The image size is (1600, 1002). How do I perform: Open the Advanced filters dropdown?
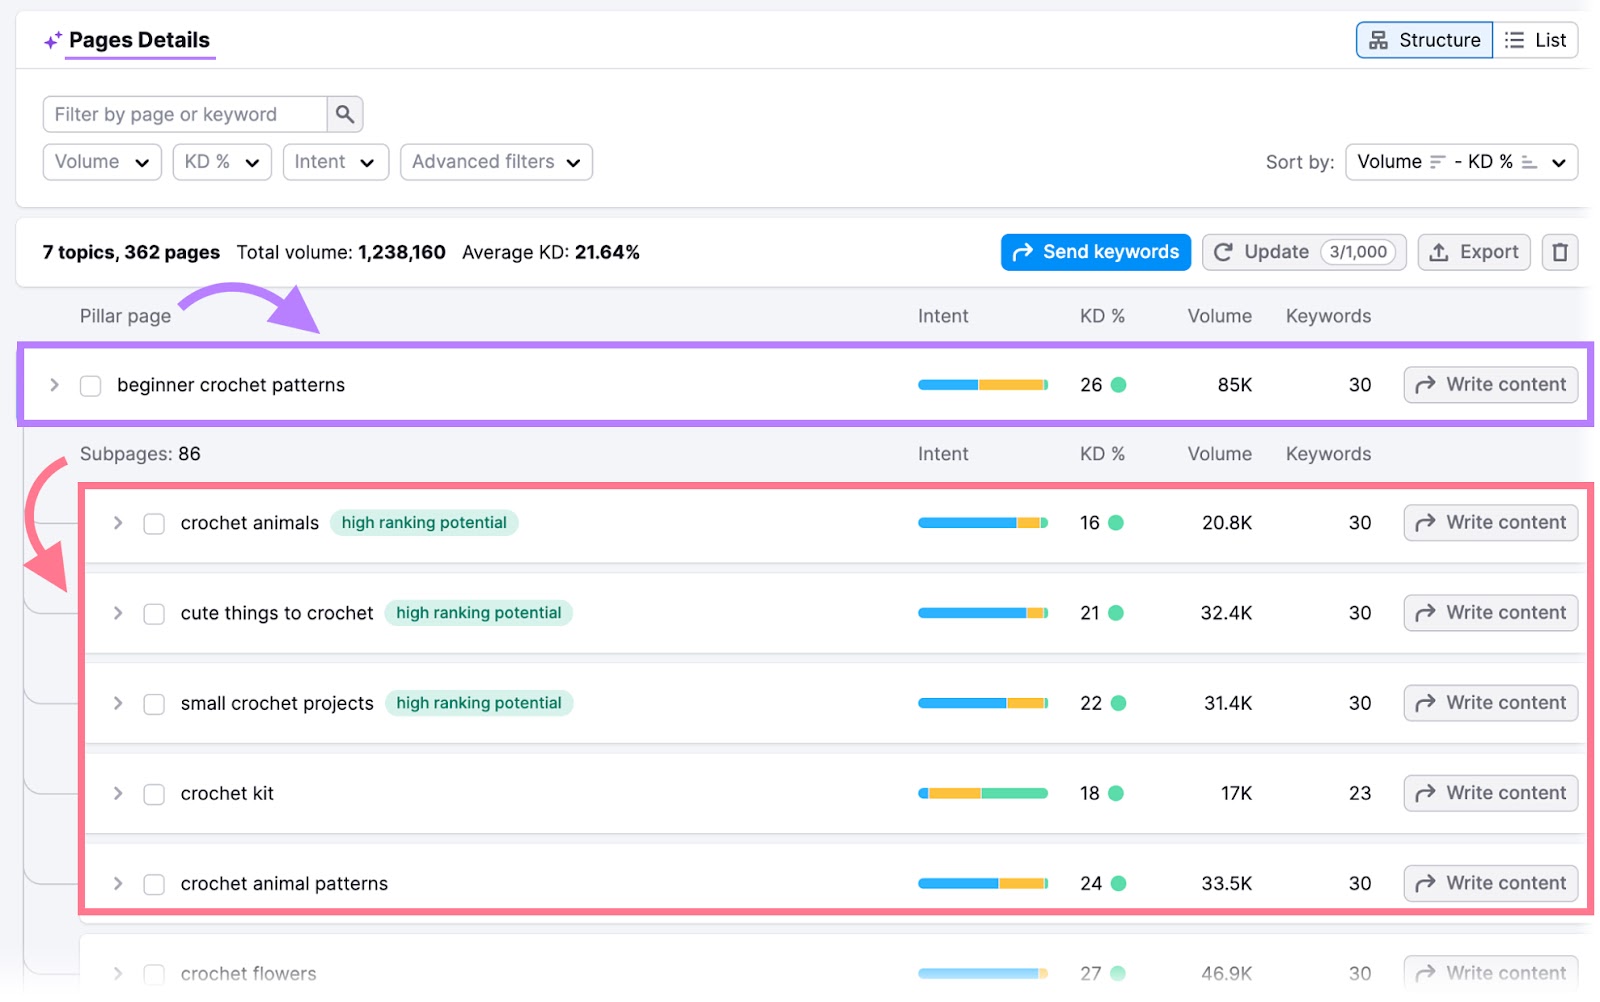(495, 161)
